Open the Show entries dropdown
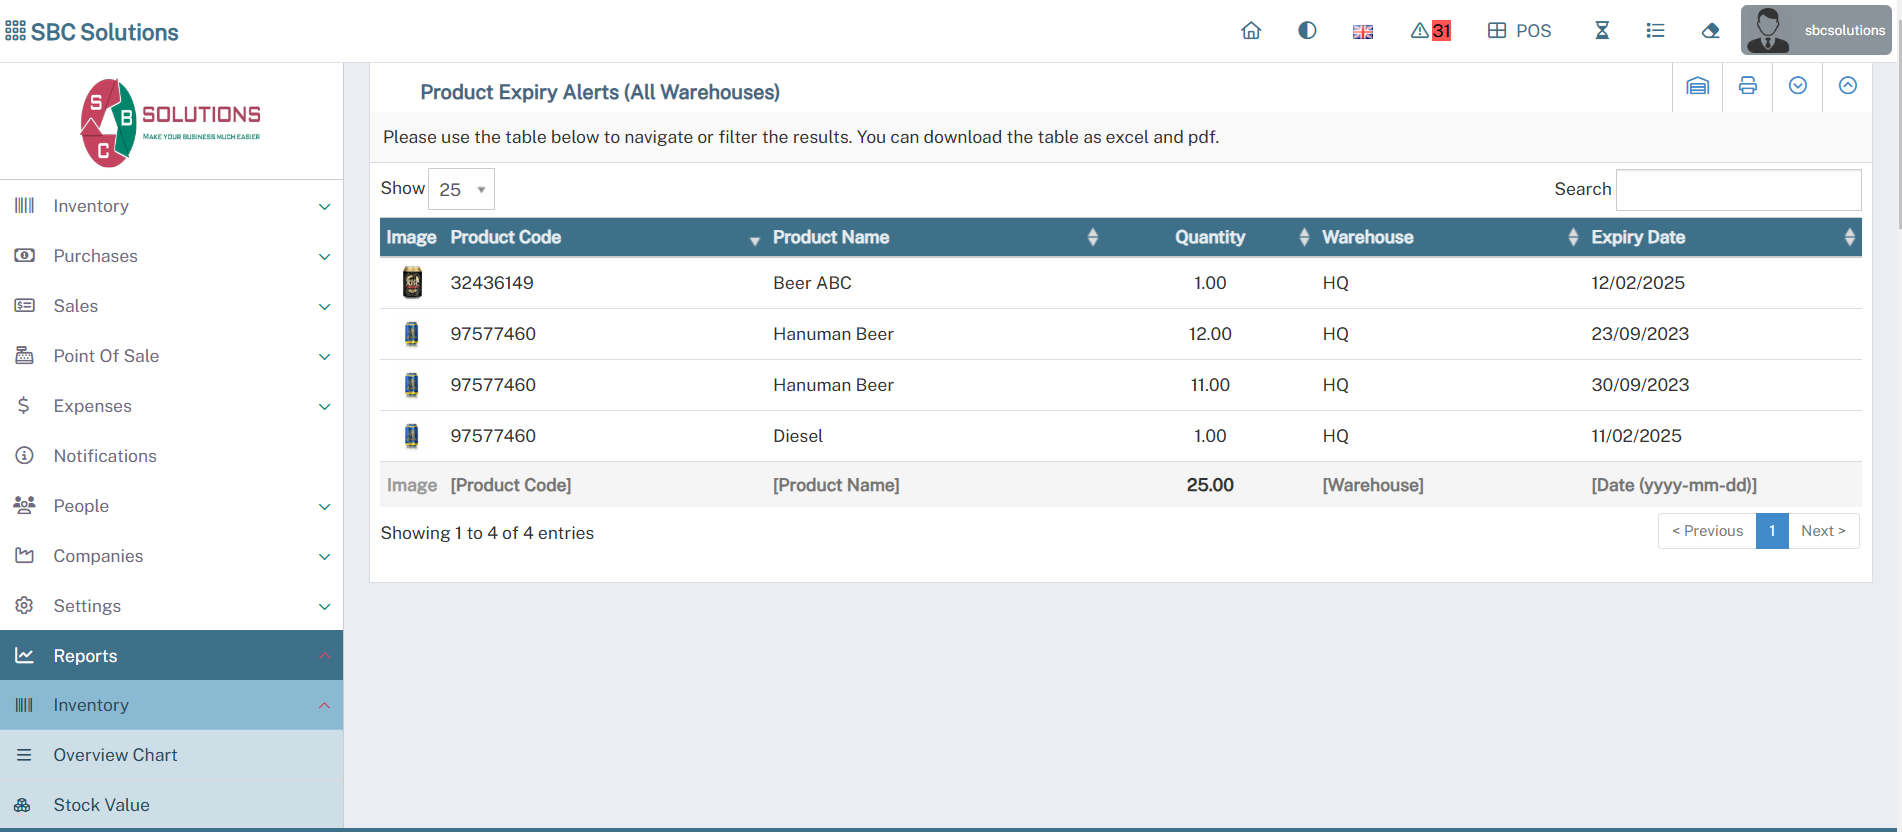 [x=461, y=189]
